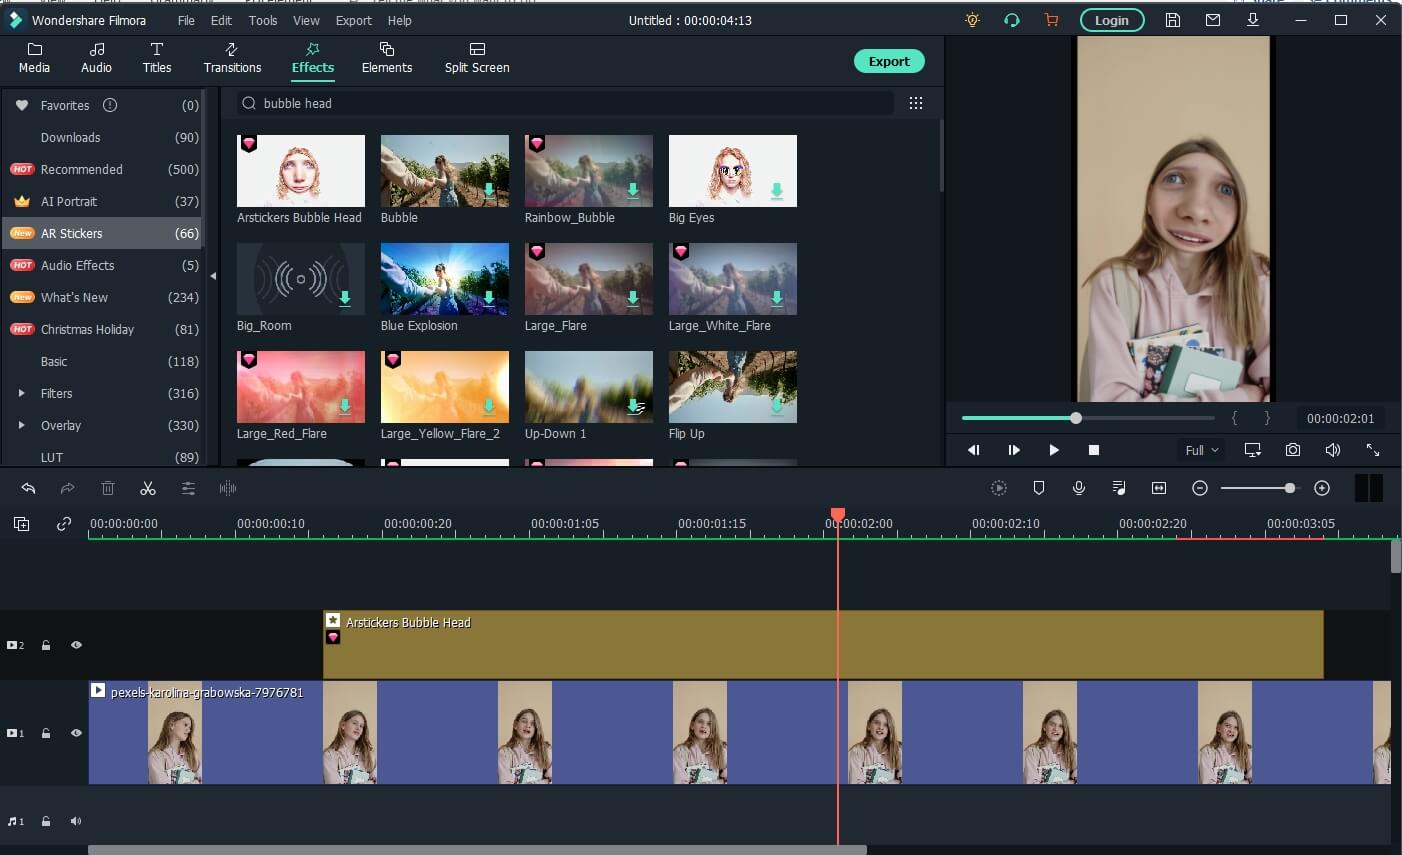Take a snapshot with the camera icon
The image size is (1402, 855).
[1293, 450]
